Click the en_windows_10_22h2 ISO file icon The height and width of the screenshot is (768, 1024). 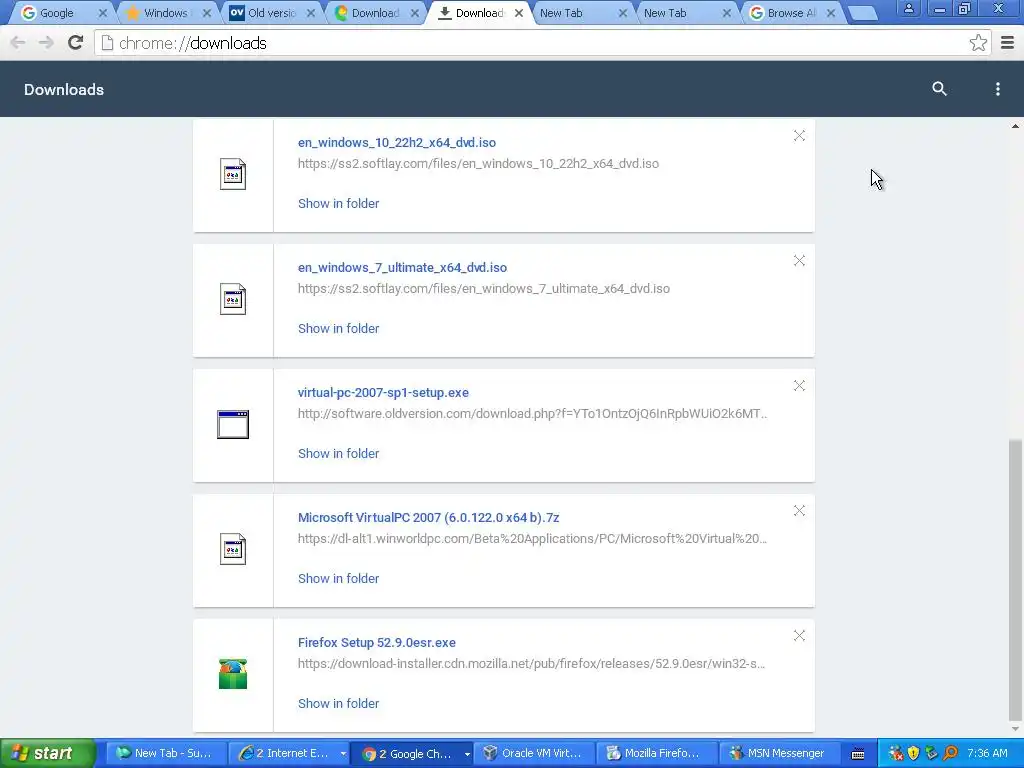coord(233,174)
